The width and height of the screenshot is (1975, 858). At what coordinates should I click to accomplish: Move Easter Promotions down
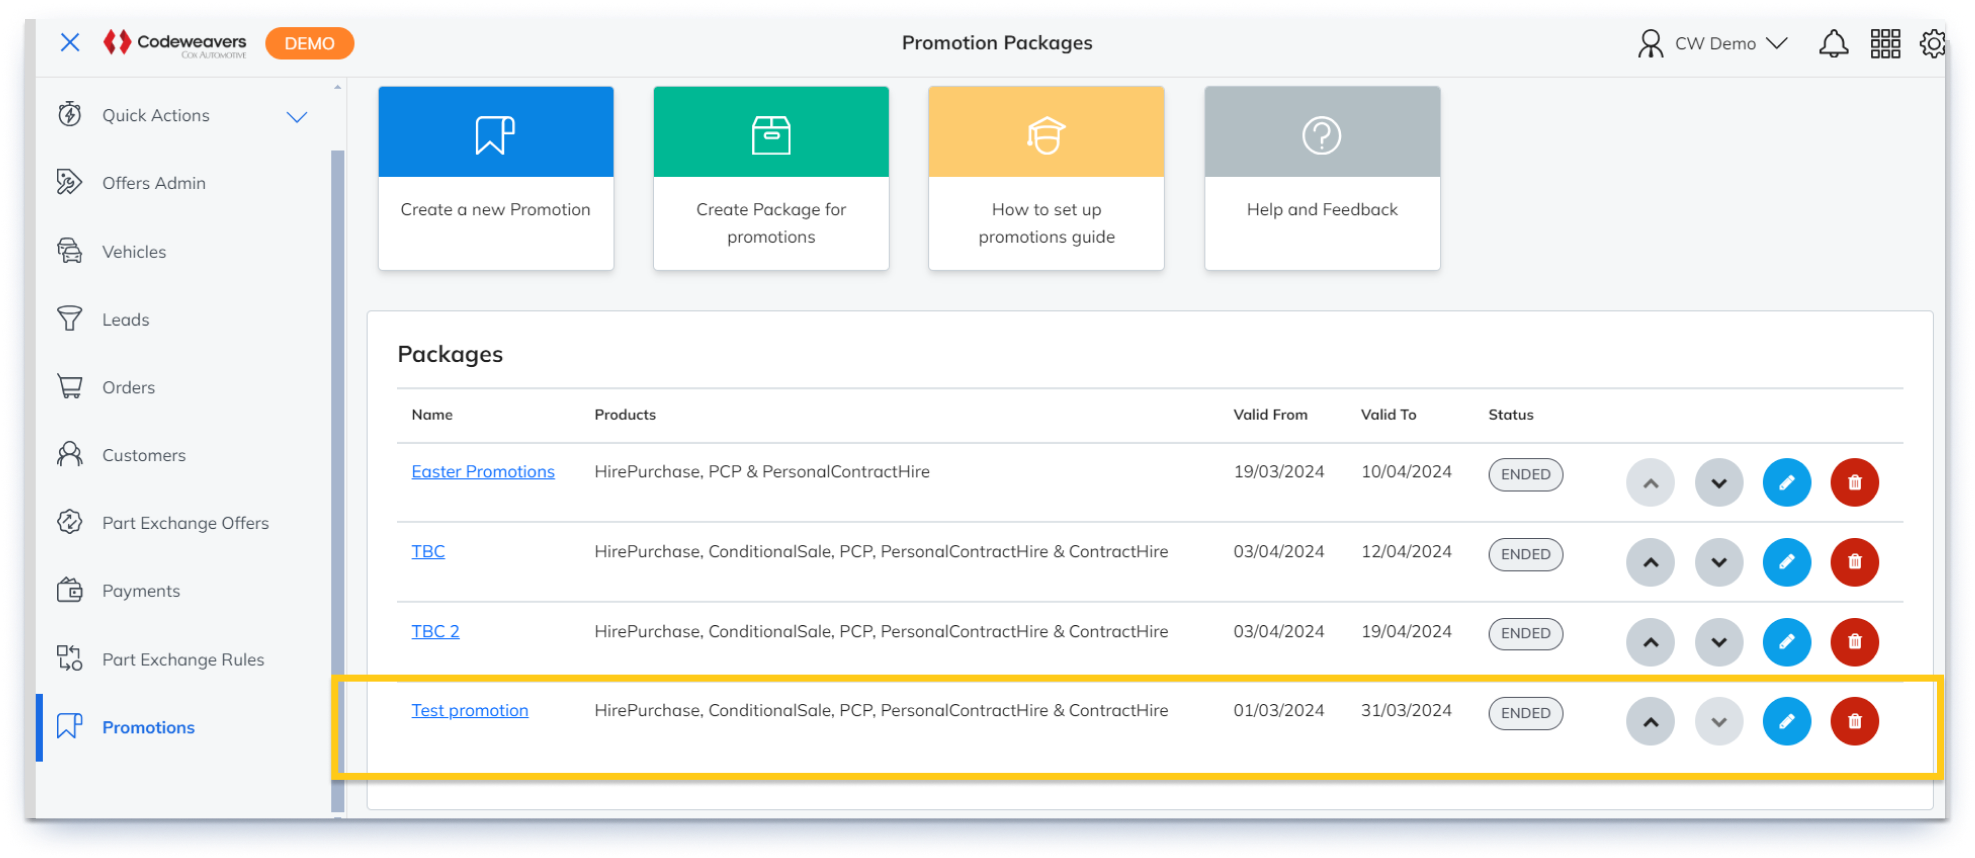point(1718,483)
